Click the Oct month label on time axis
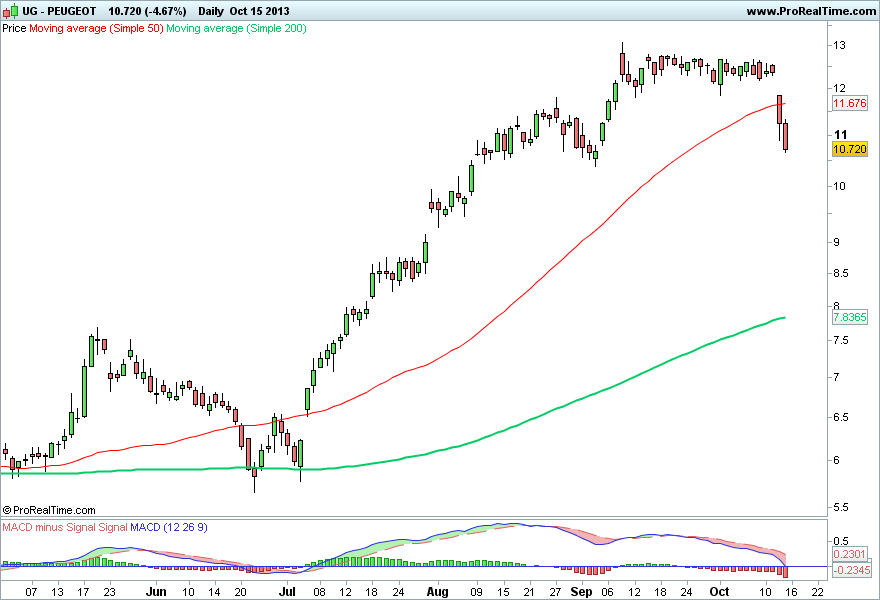Screen dimensions: 880x600 [x=719, y=592]
